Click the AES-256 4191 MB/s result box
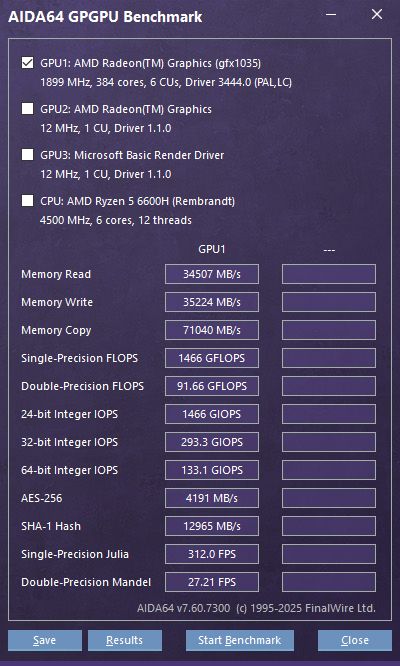Screen dimensions: 400x666 point(212,498)
